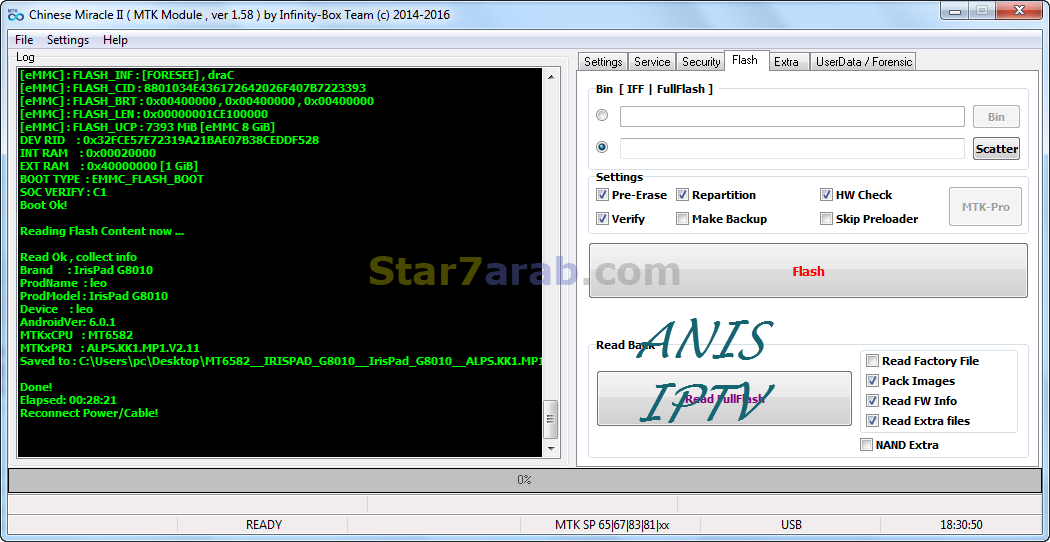Click the 'Elapsed: 00:28:21' log line
The height and width of the screenshot is (542, 1050).
[x=68, y=400]
